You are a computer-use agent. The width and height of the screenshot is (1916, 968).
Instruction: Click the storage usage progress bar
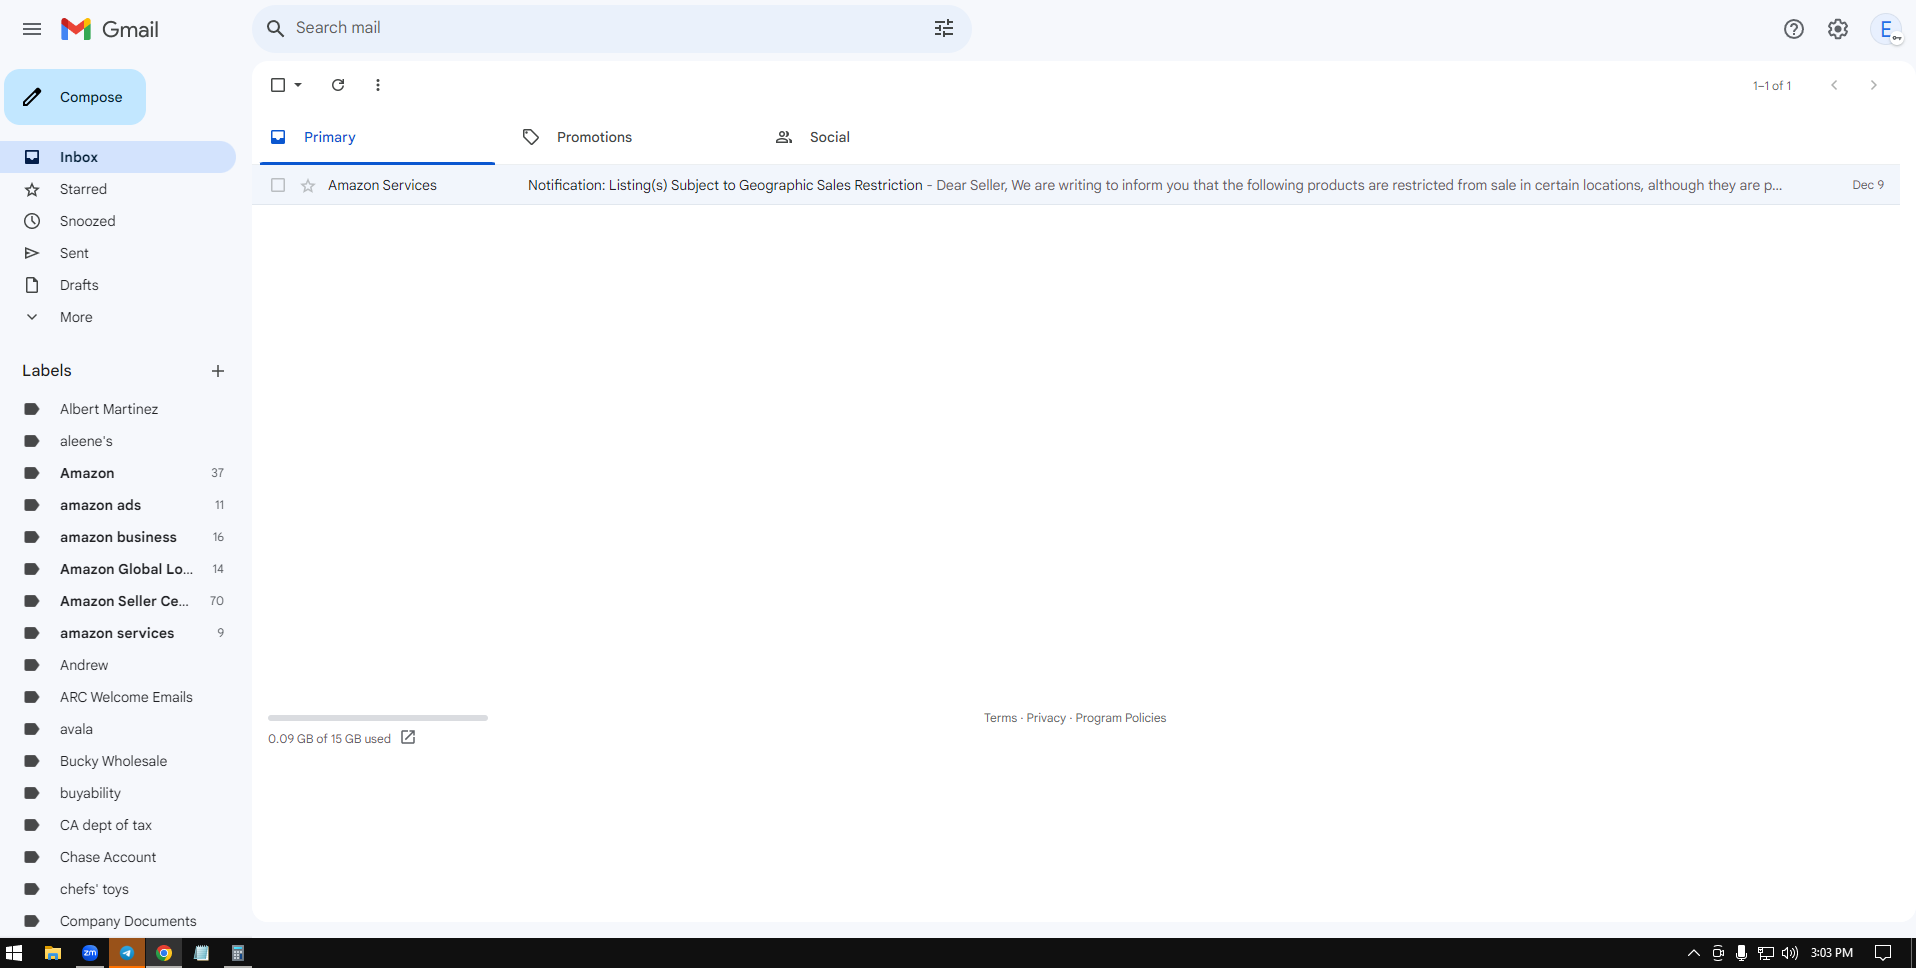coord(378,718)
